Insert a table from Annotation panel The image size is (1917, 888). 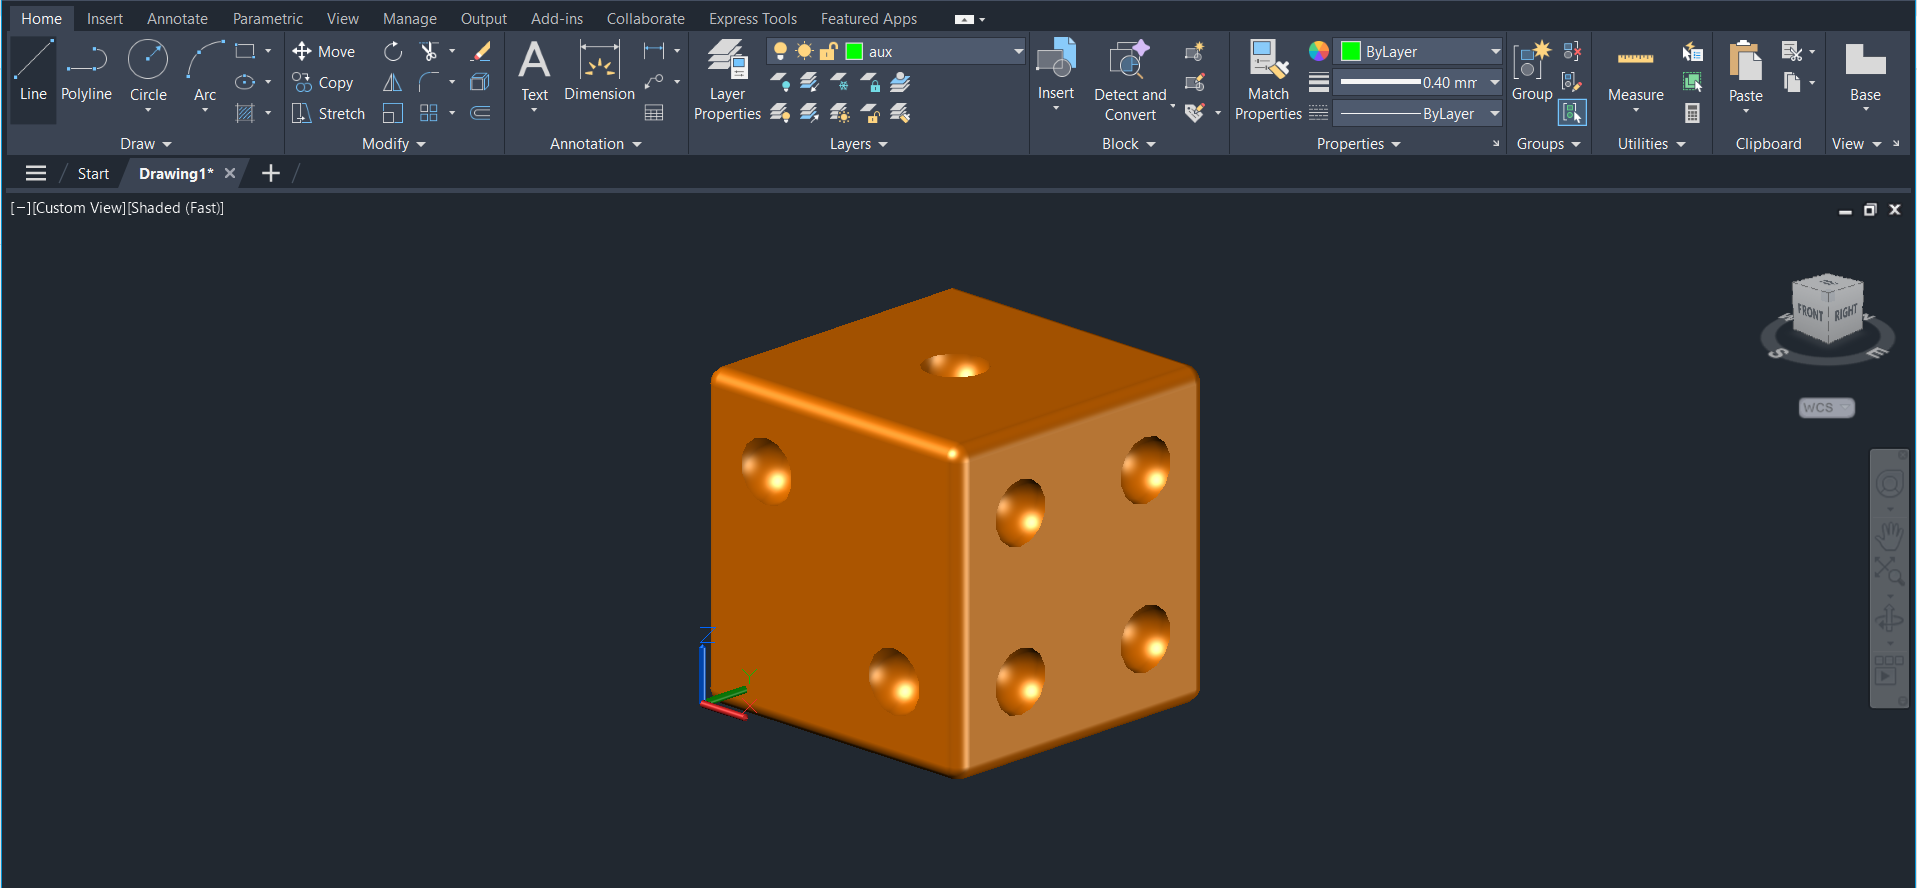coord(654,113)
